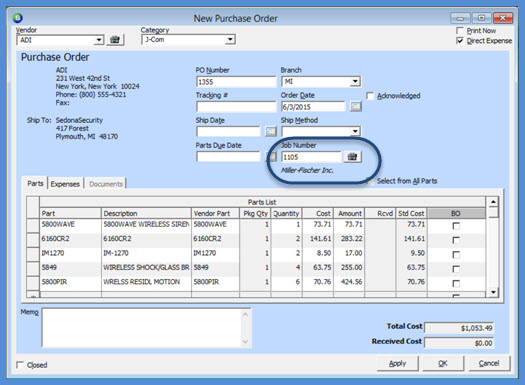
Task: Click quantity cell 6 for 5800PIR
Action: point(286,282)
